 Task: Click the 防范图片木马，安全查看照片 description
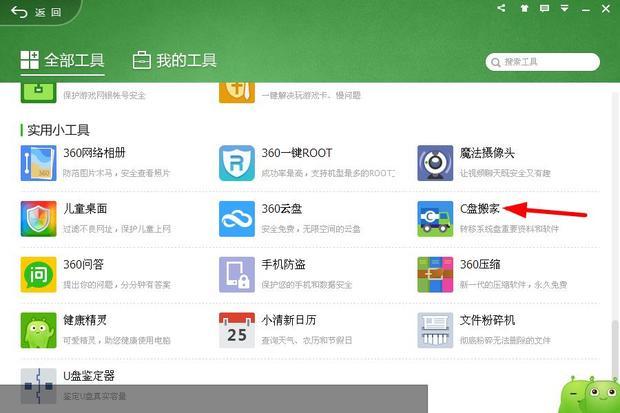[117, 173]
